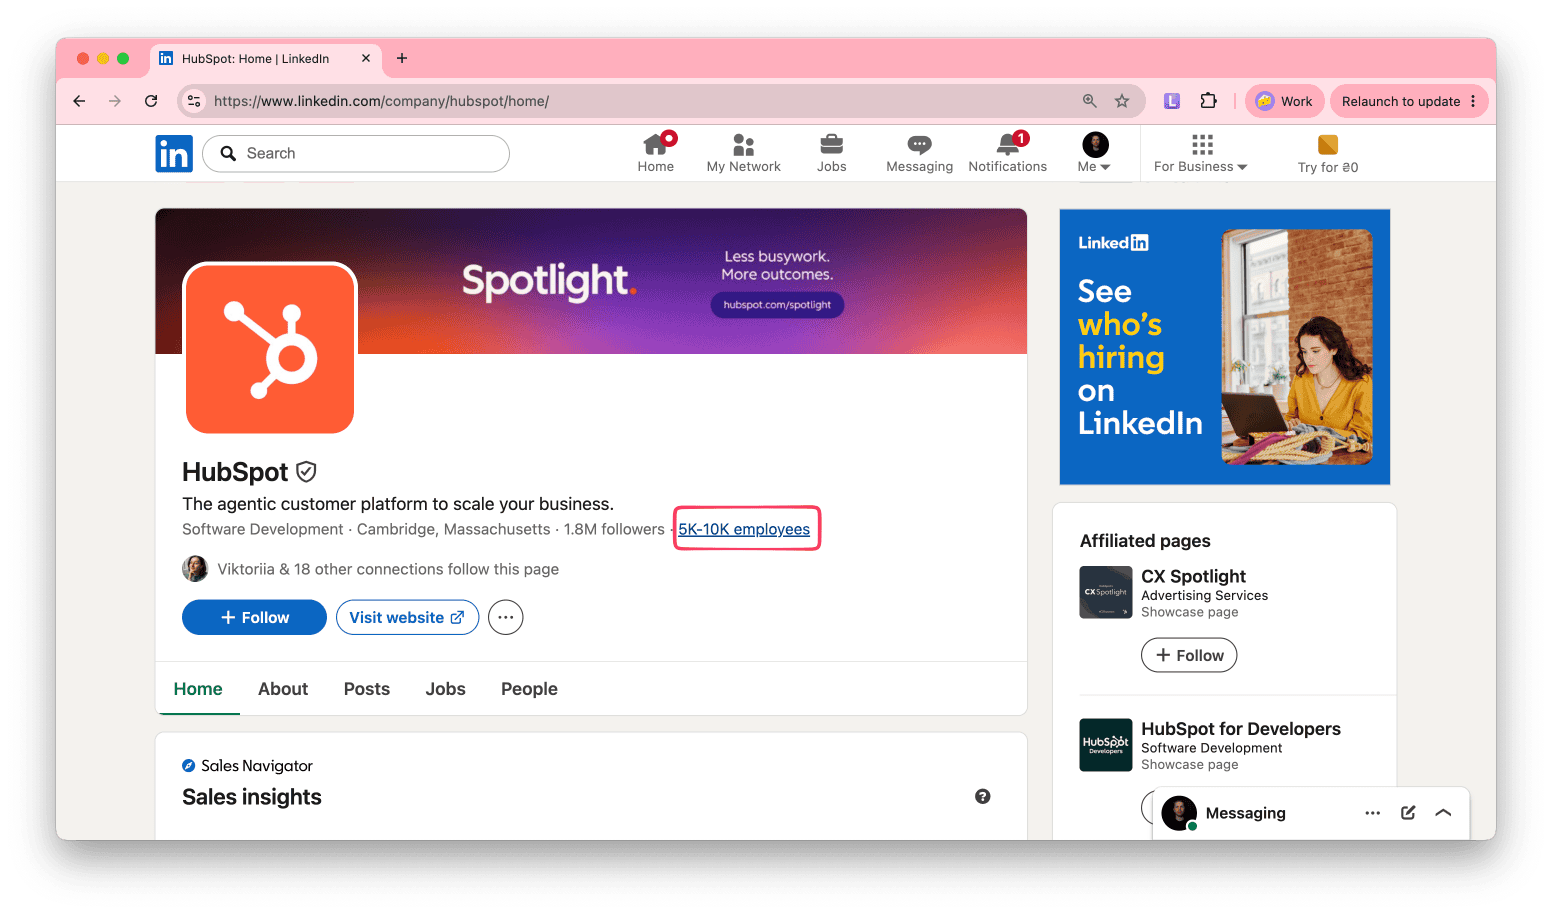This screenshot has width=1552, height=914.
Task: Open the CX Spotlight page thumbnail
Action: click(1106, 592)
